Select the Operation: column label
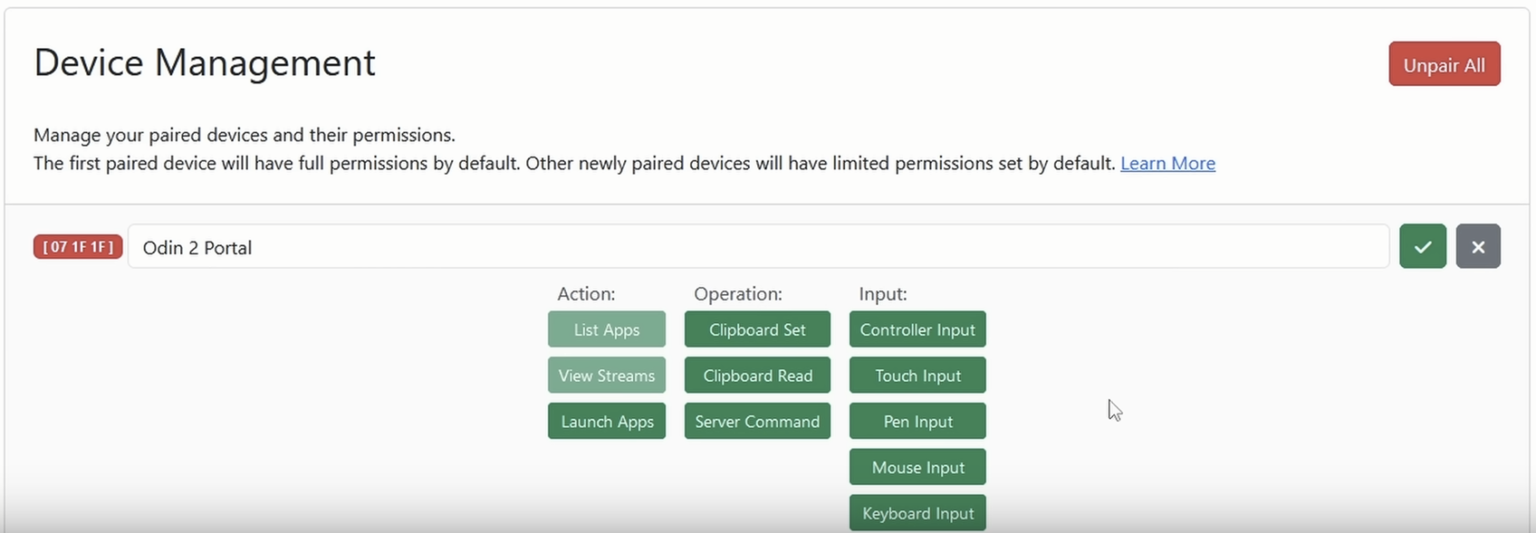Image resolution: width=1536 pixels, height=533 pixels. (738, 294)
